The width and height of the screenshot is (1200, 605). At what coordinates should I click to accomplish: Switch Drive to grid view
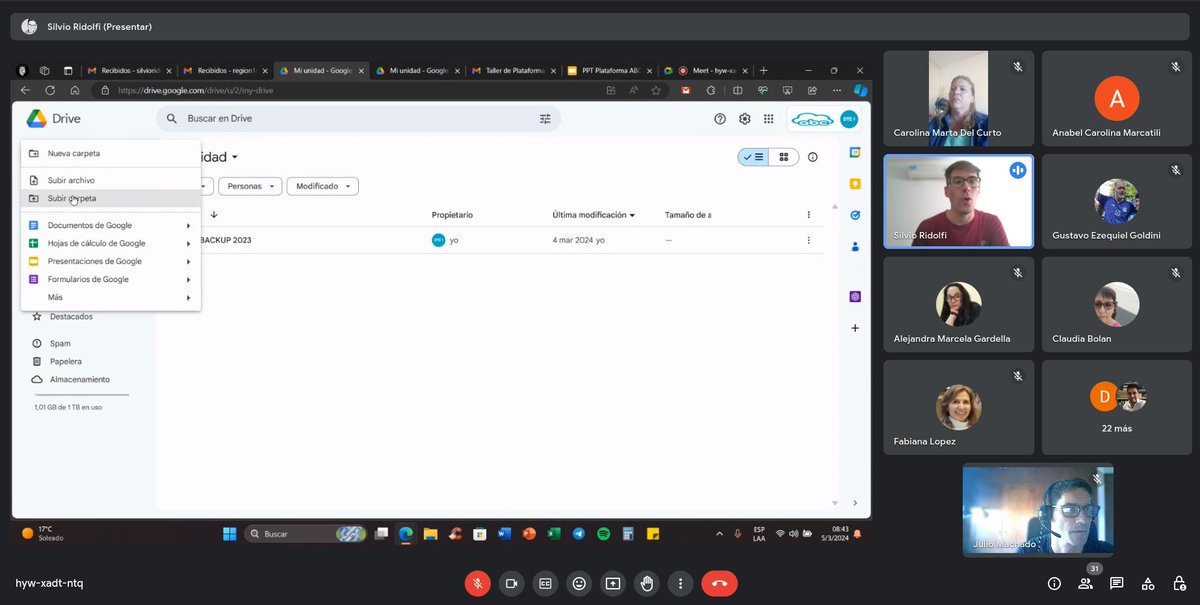(x=783, y=157)
